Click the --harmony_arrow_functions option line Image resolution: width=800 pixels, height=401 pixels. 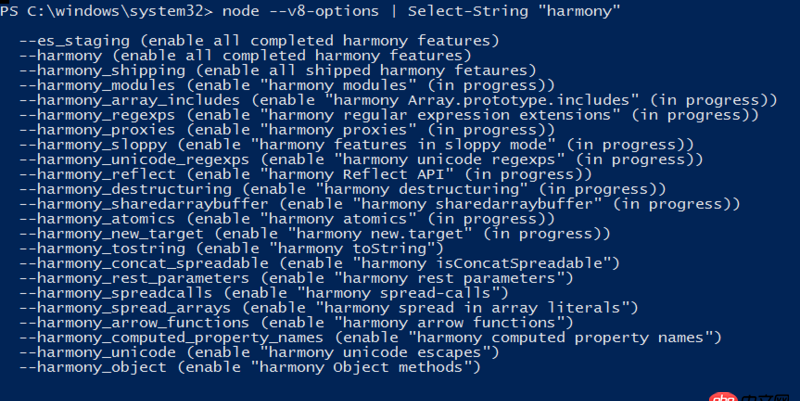[296, 322]
